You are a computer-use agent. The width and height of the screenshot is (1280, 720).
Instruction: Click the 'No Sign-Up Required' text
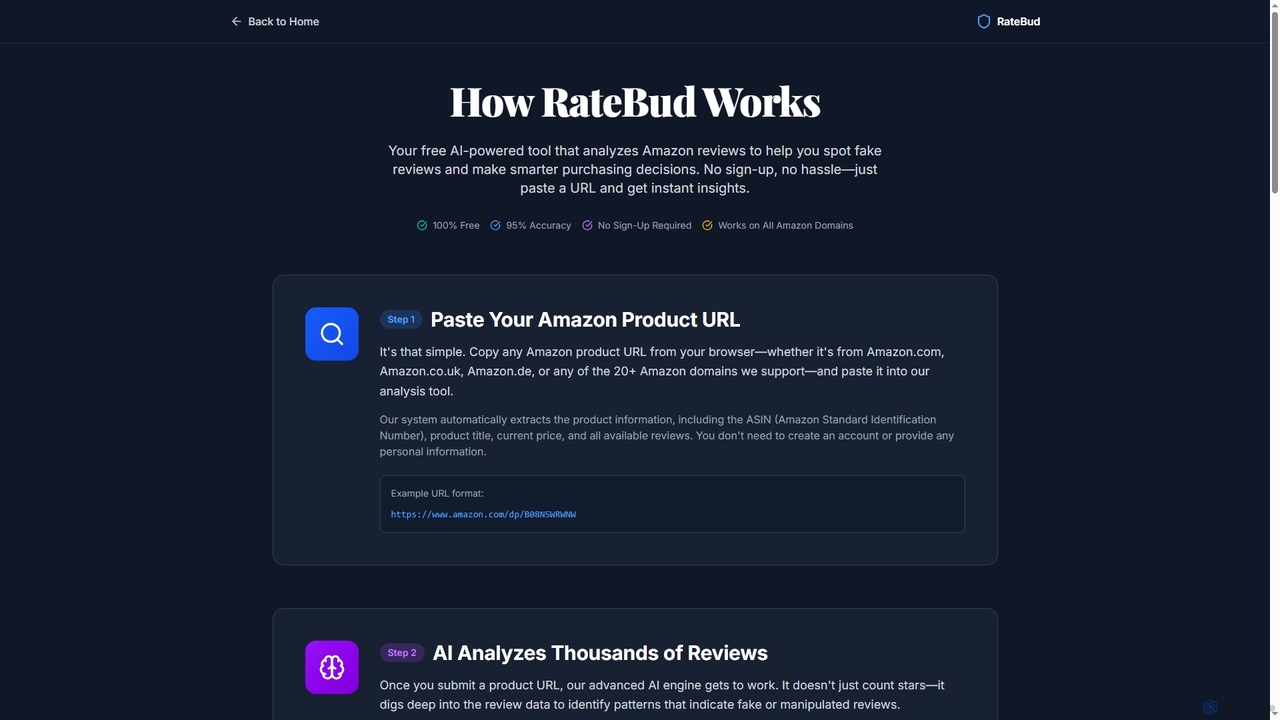coord(644,225)
